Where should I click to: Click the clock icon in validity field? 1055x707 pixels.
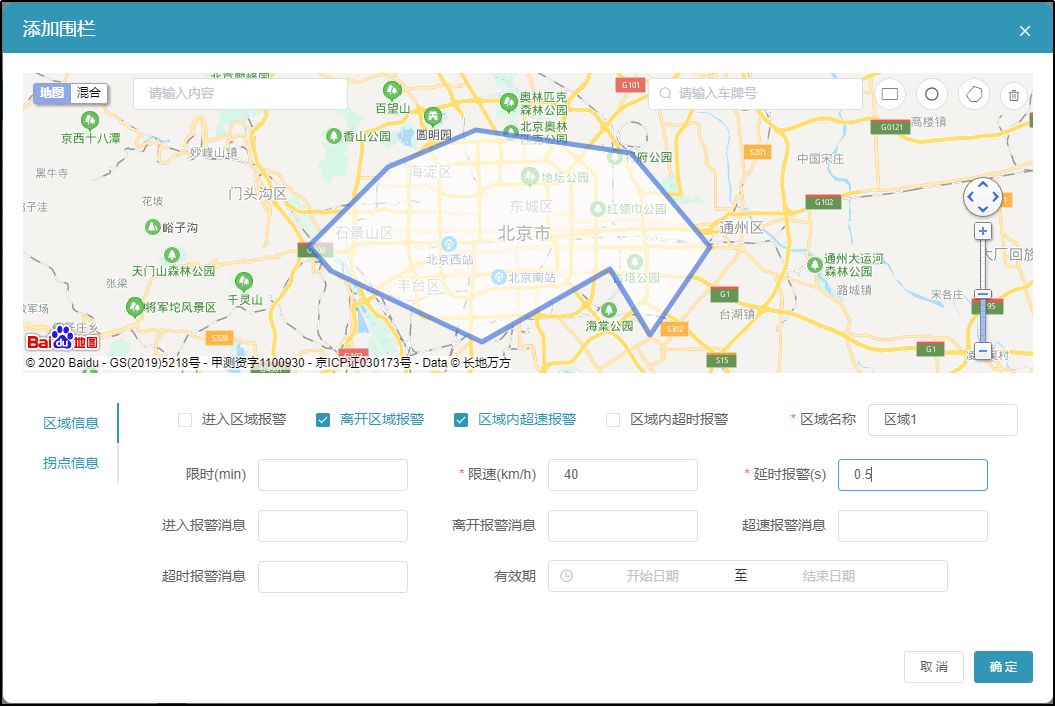click(567, 576)
